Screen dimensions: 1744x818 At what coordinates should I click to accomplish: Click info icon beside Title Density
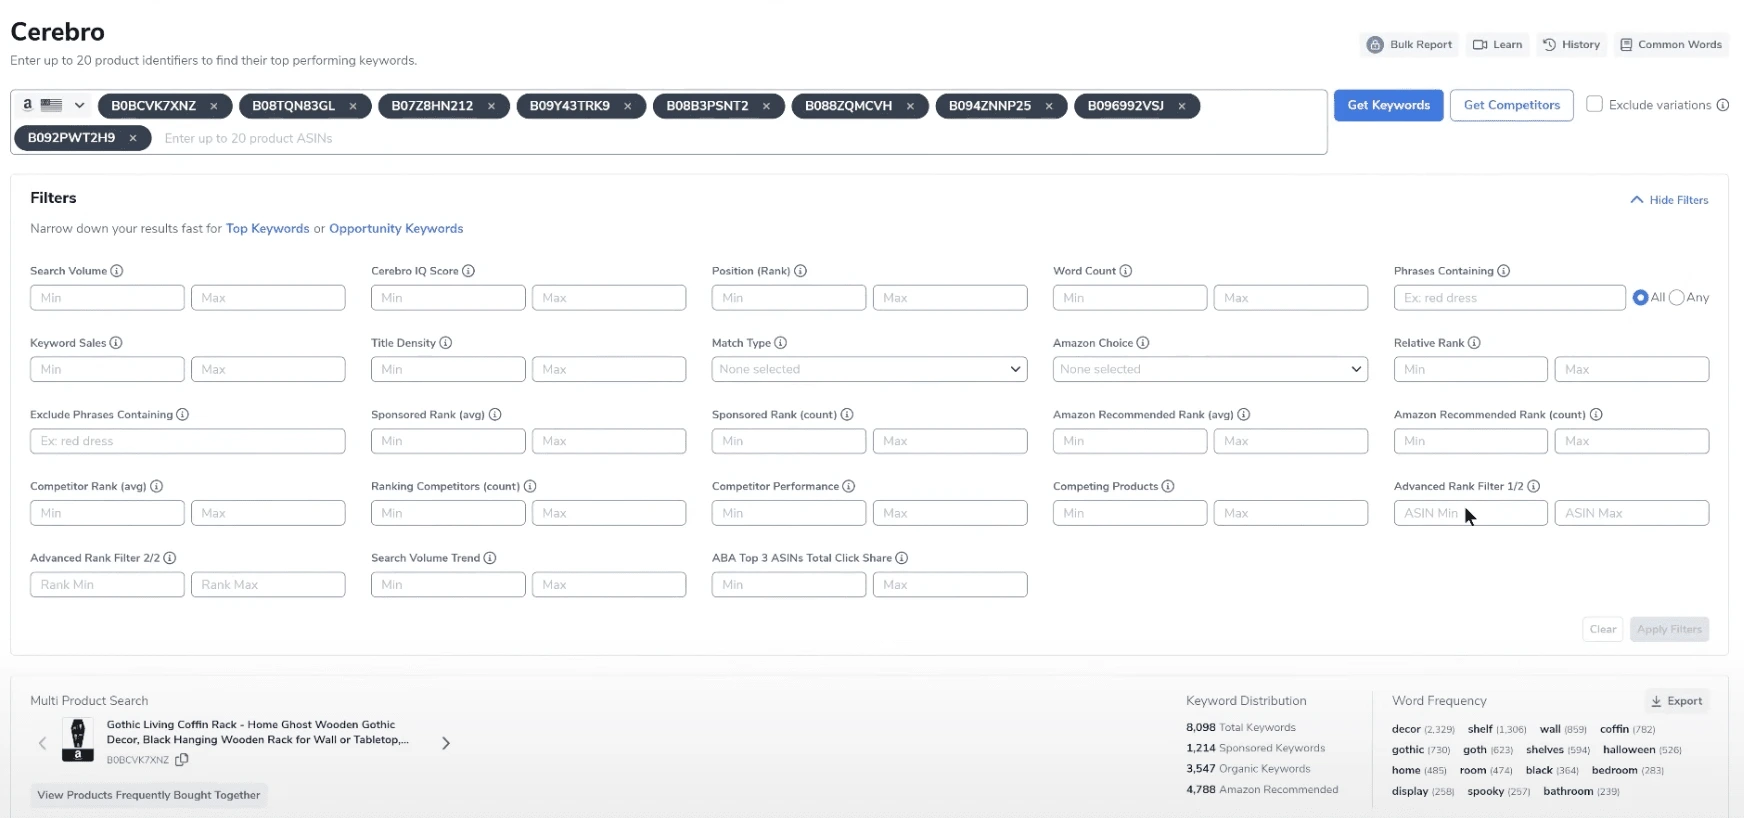446,343
